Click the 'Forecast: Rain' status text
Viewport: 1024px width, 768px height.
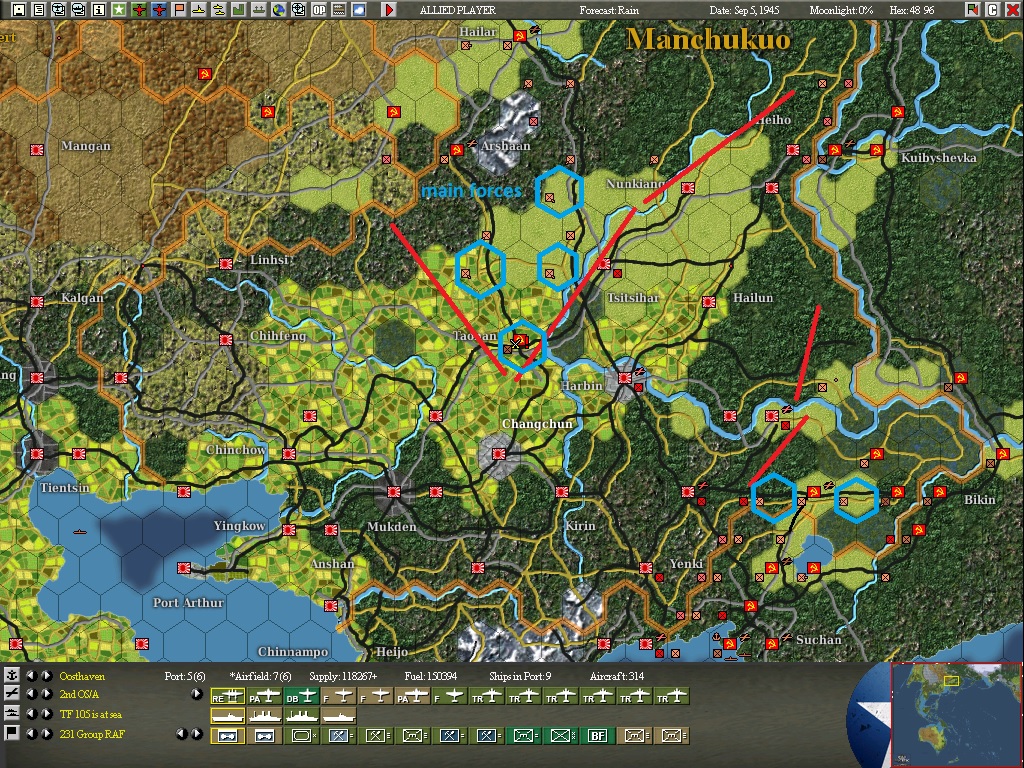click(x=609, y=10)
